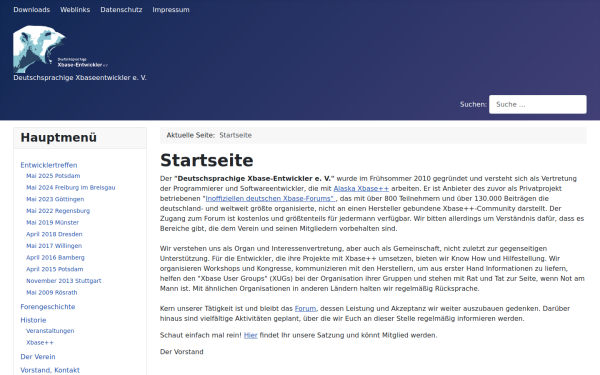The width and height of the screenshot is (600, 375).
Task: Click the Startseite page heading
Action: tap(207, 160)
